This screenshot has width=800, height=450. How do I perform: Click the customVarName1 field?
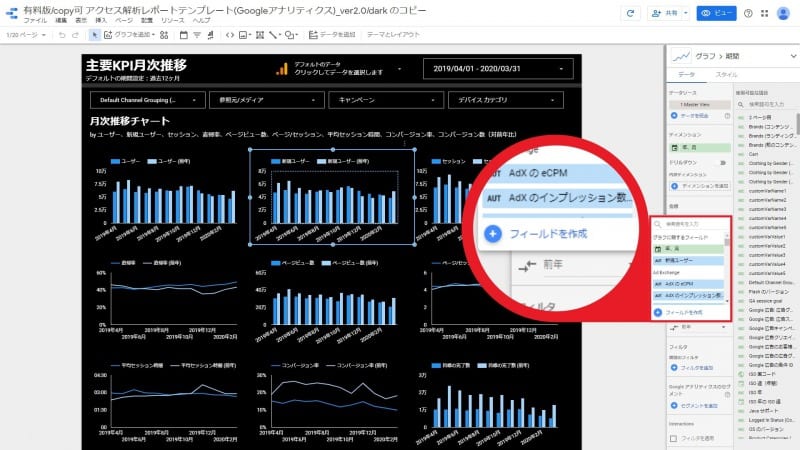click(x=765, y=191)
